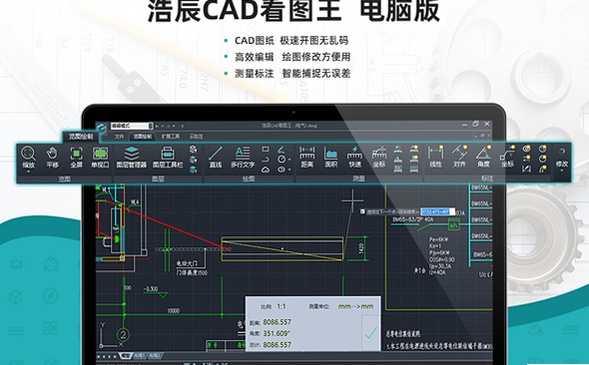Choose the 直线 line drawing tool
This screenshot has width=589, height=365.
pyautogui.click(x=215, y=157)
